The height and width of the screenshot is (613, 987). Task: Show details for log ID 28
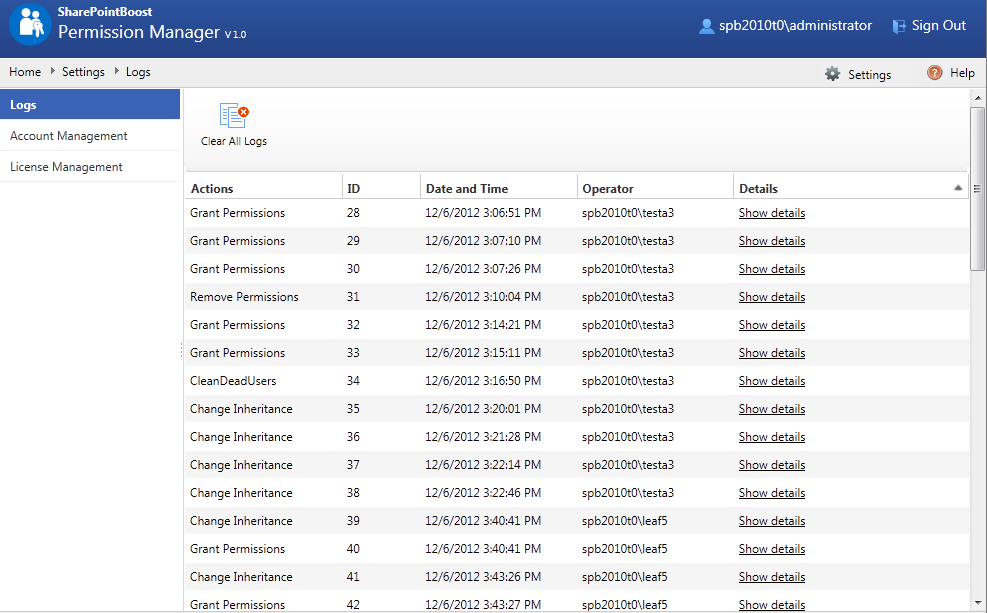(771, 213)
